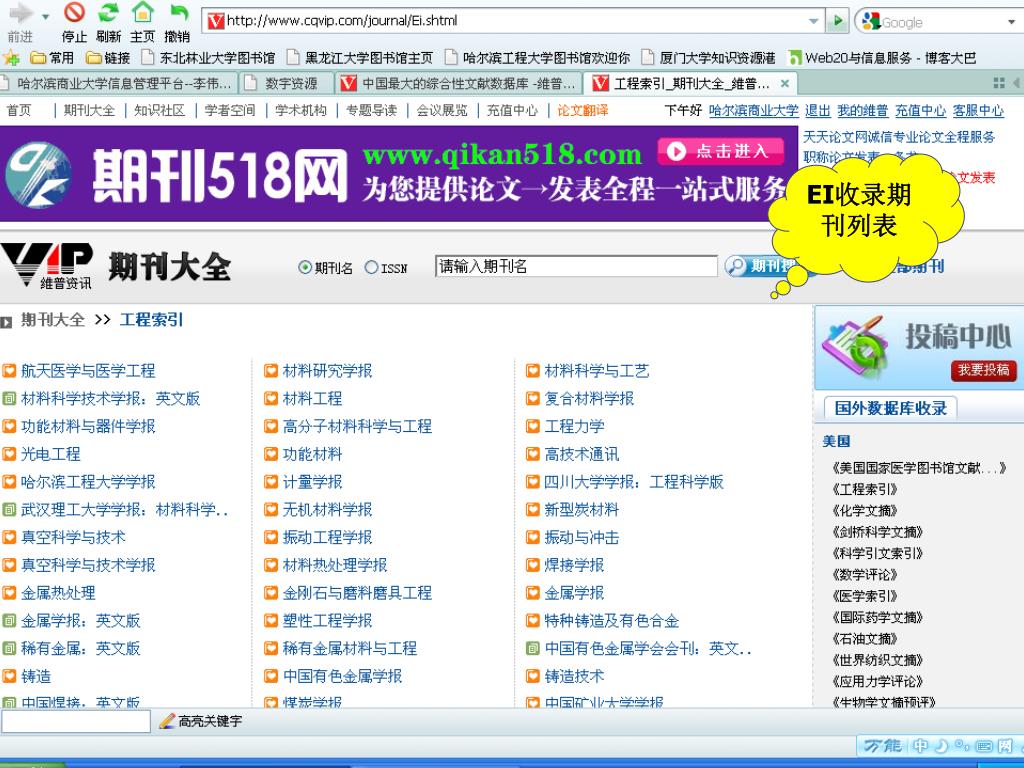Click the icon beside 航天医学与医学工程
Screen dimensions: 1024x768
[9, 371]
